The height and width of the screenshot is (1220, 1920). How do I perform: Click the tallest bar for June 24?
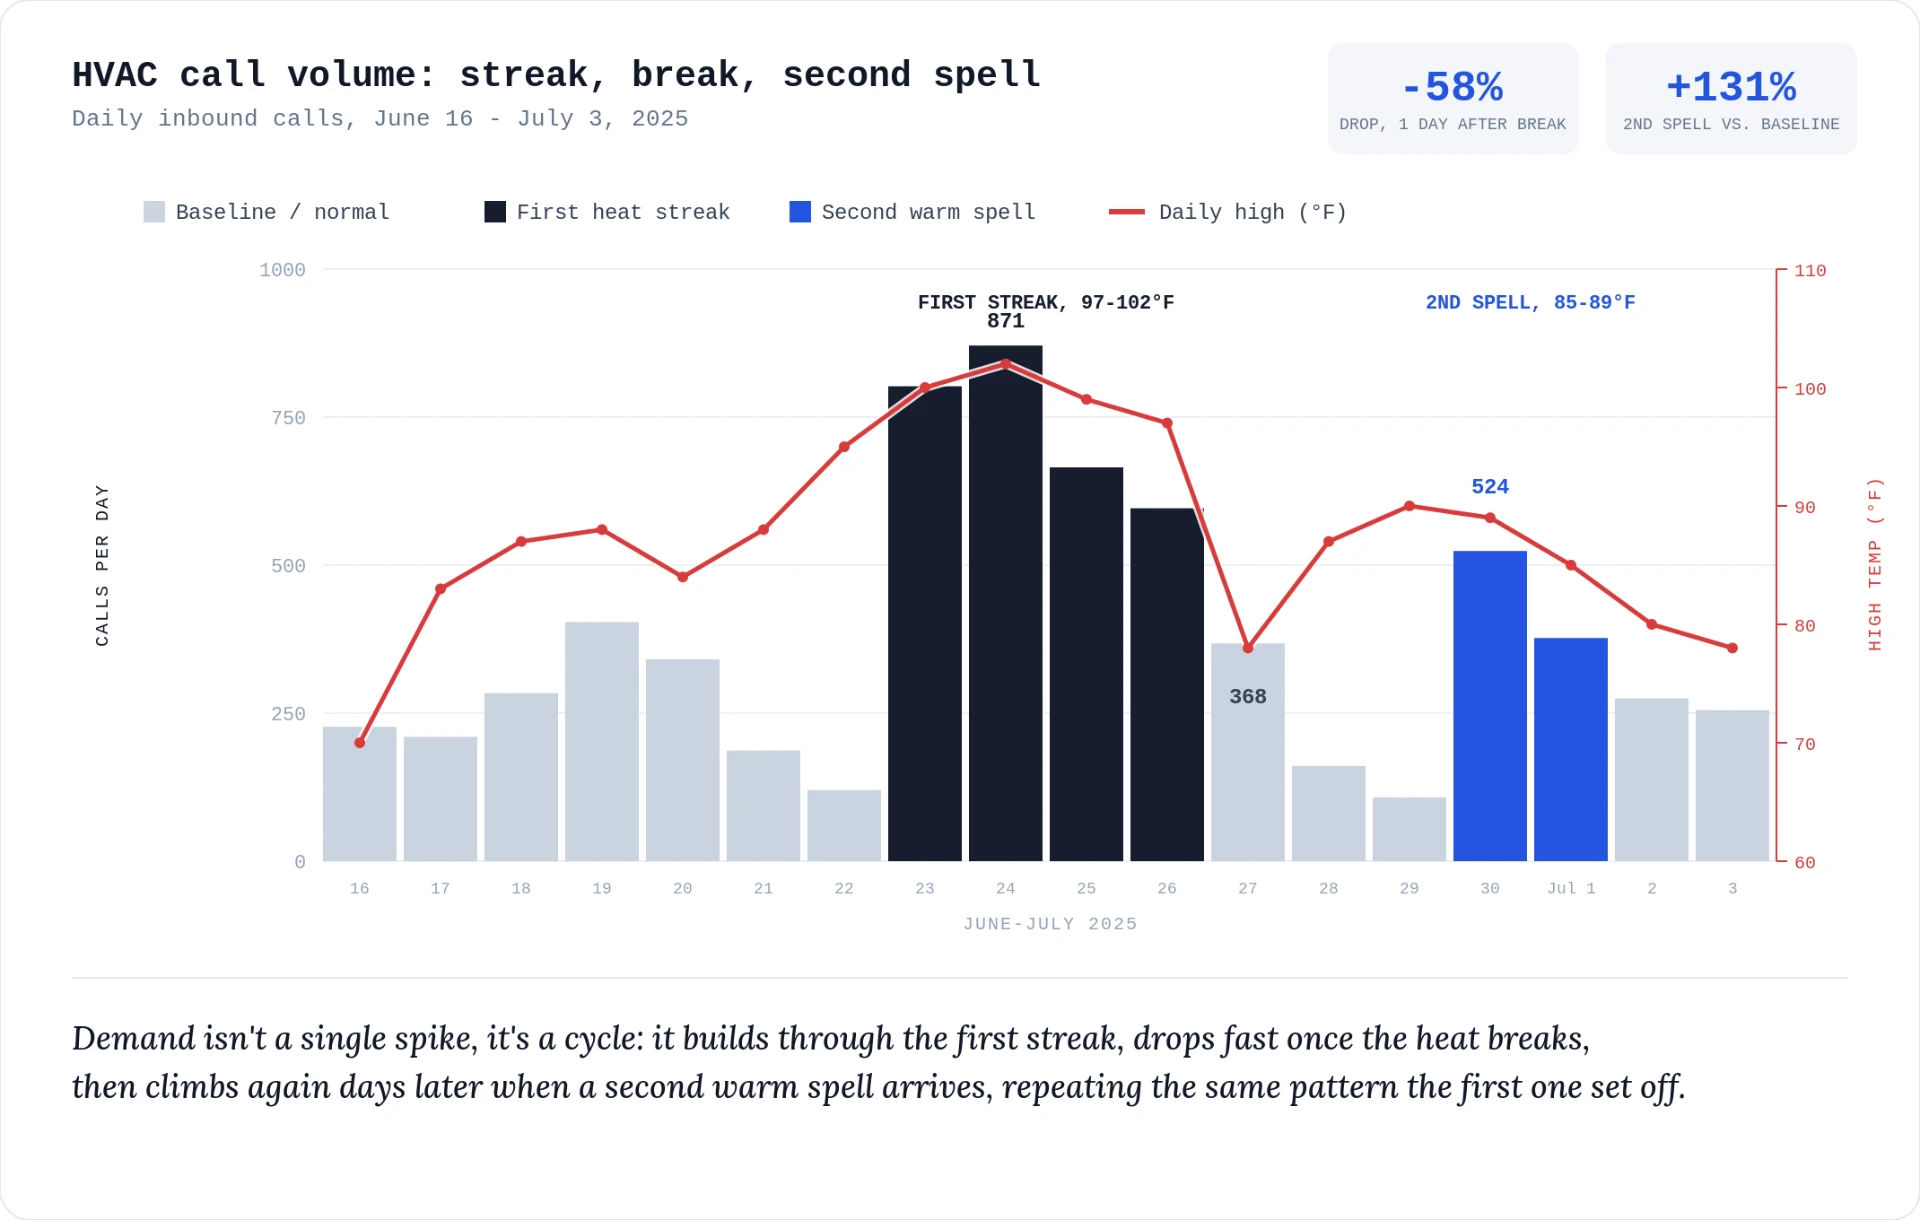click(x=1006, y=603)
